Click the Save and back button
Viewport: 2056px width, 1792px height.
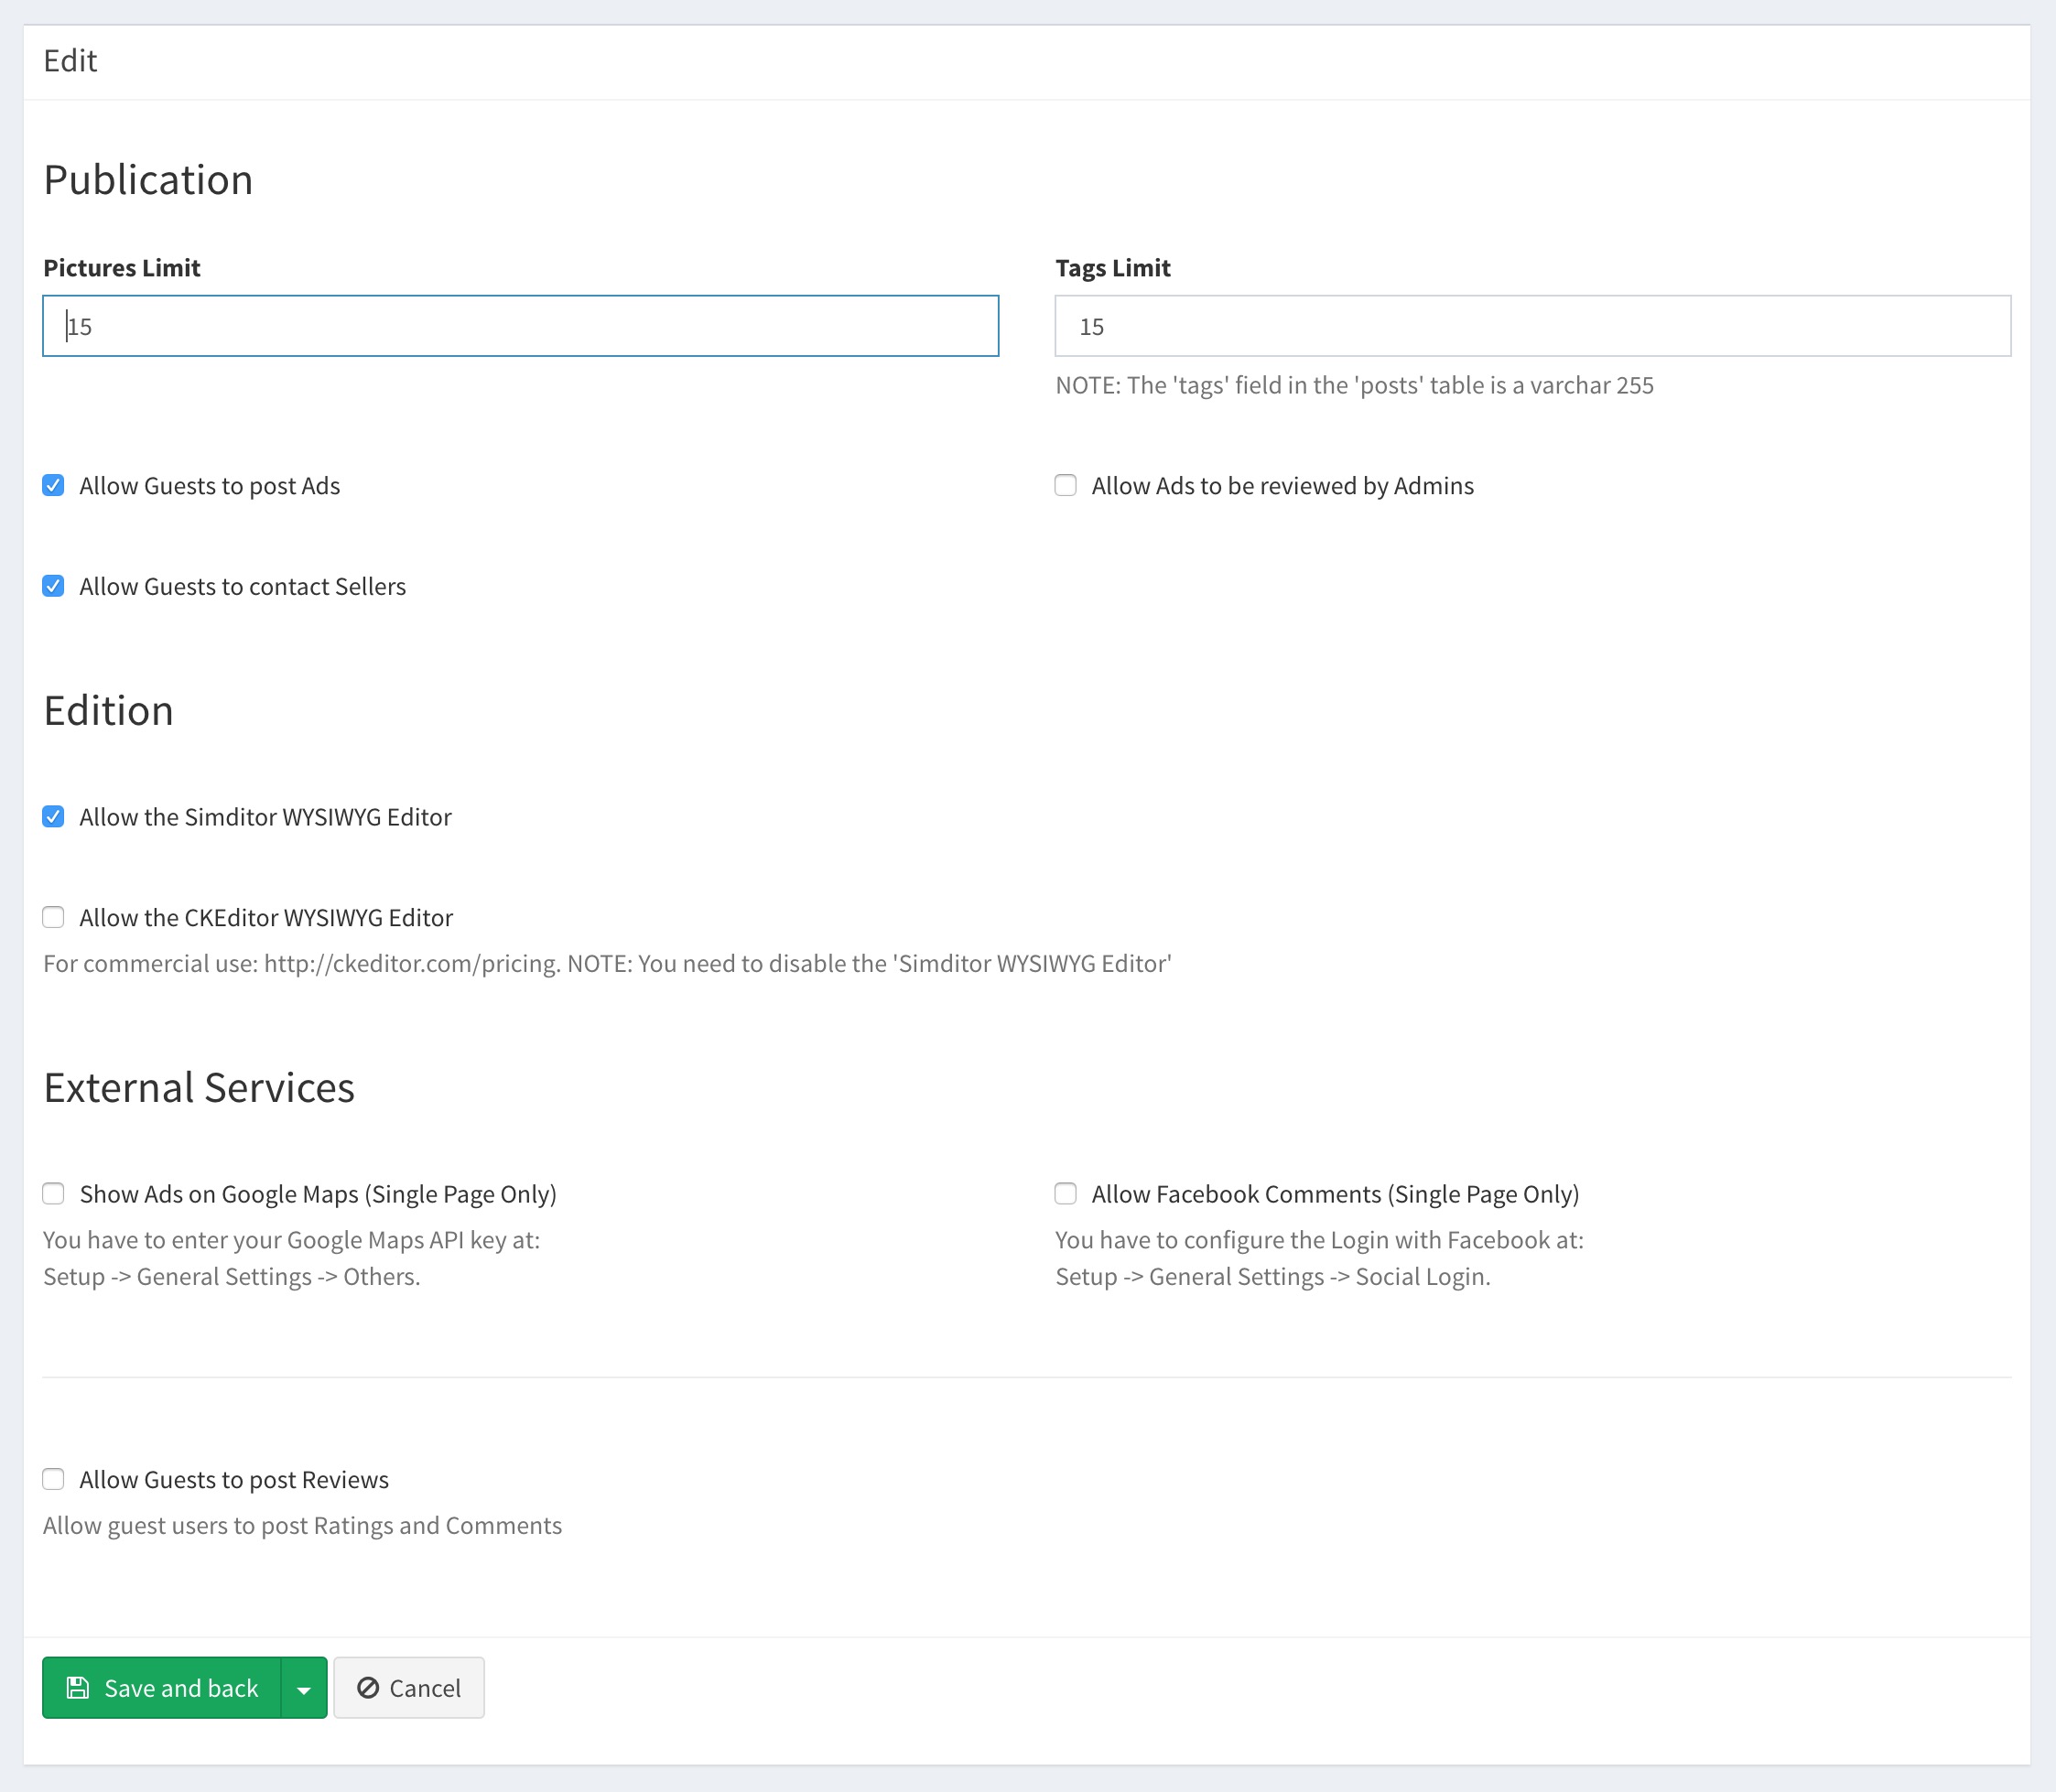click(162, 1688)
